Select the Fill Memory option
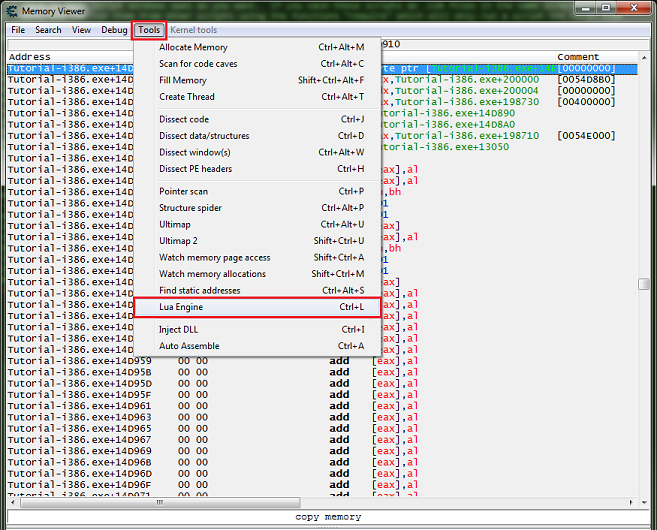657x530 pixels. (183, 80)
